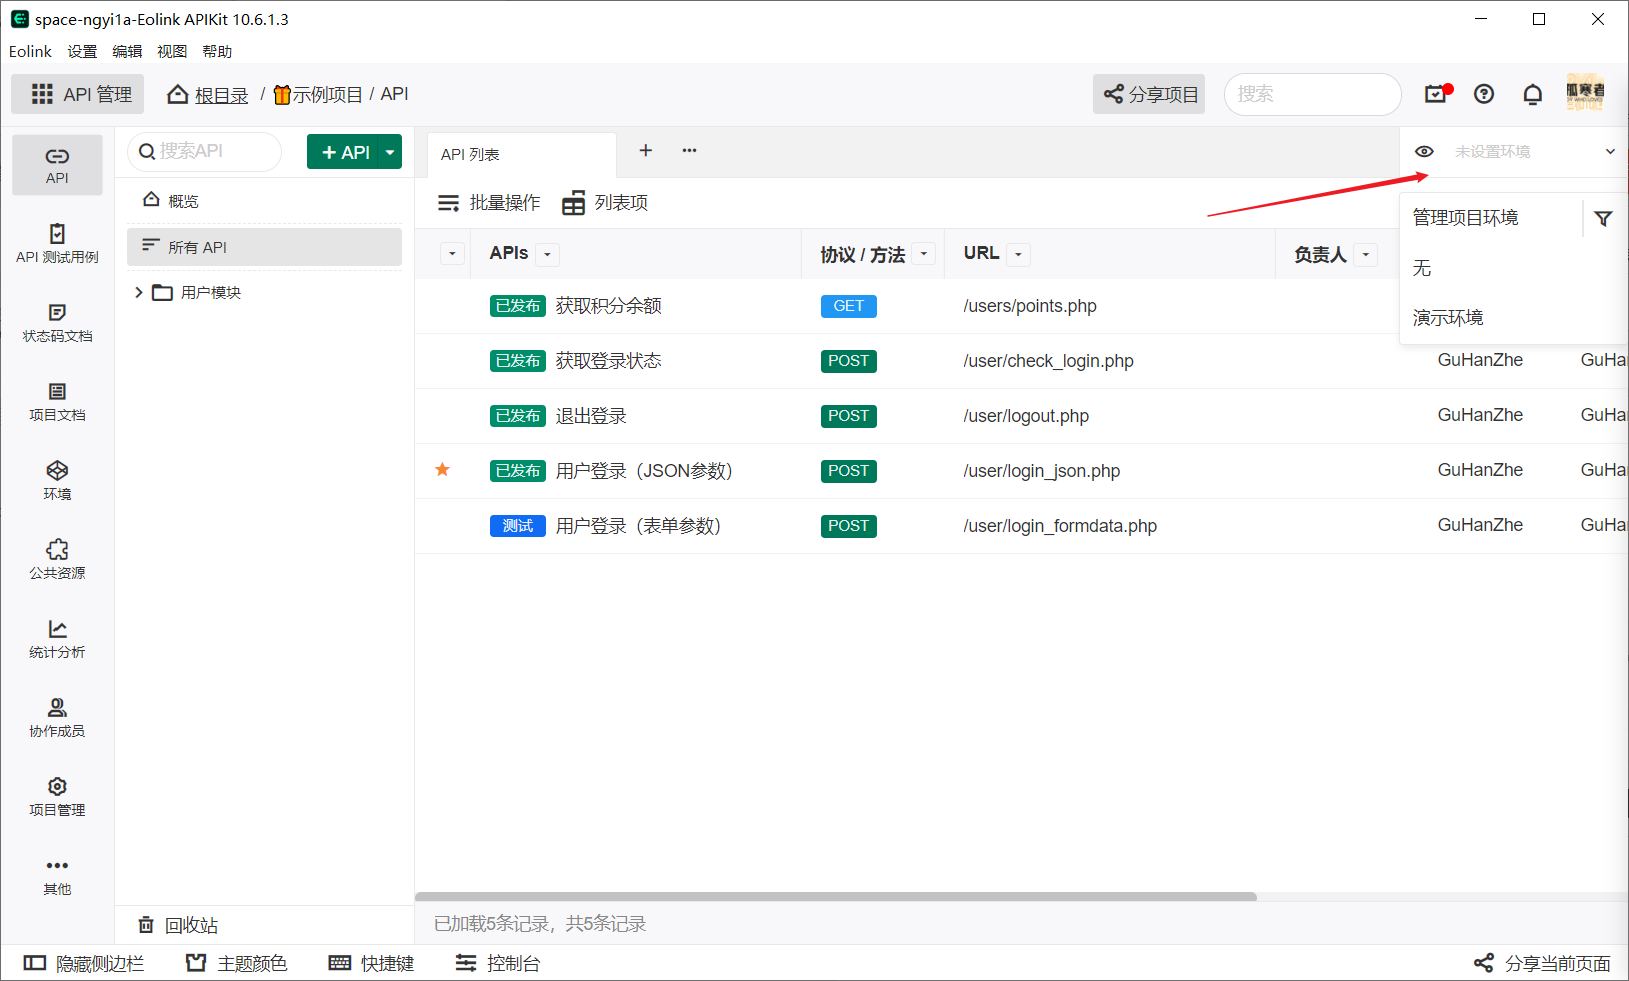Open 项目管理 in the sidebar
Screen dimensions: 1629x981
(x=57, y=797)
